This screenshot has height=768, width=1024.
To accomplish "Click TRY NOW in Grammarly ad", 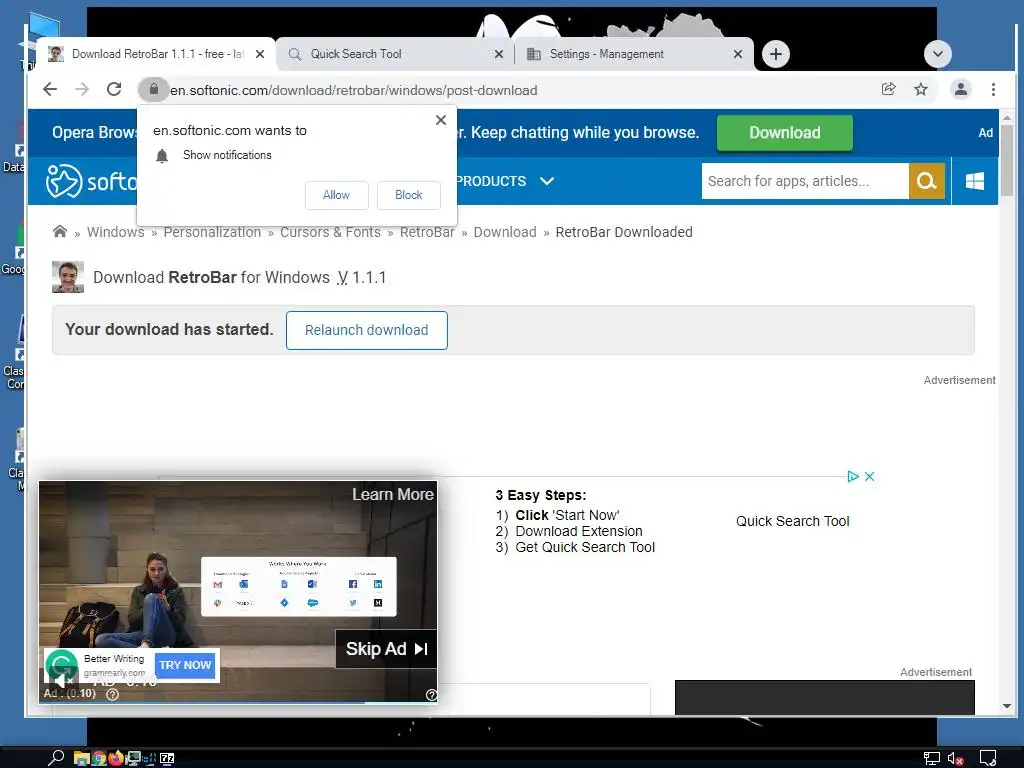I will pos(185,665).
